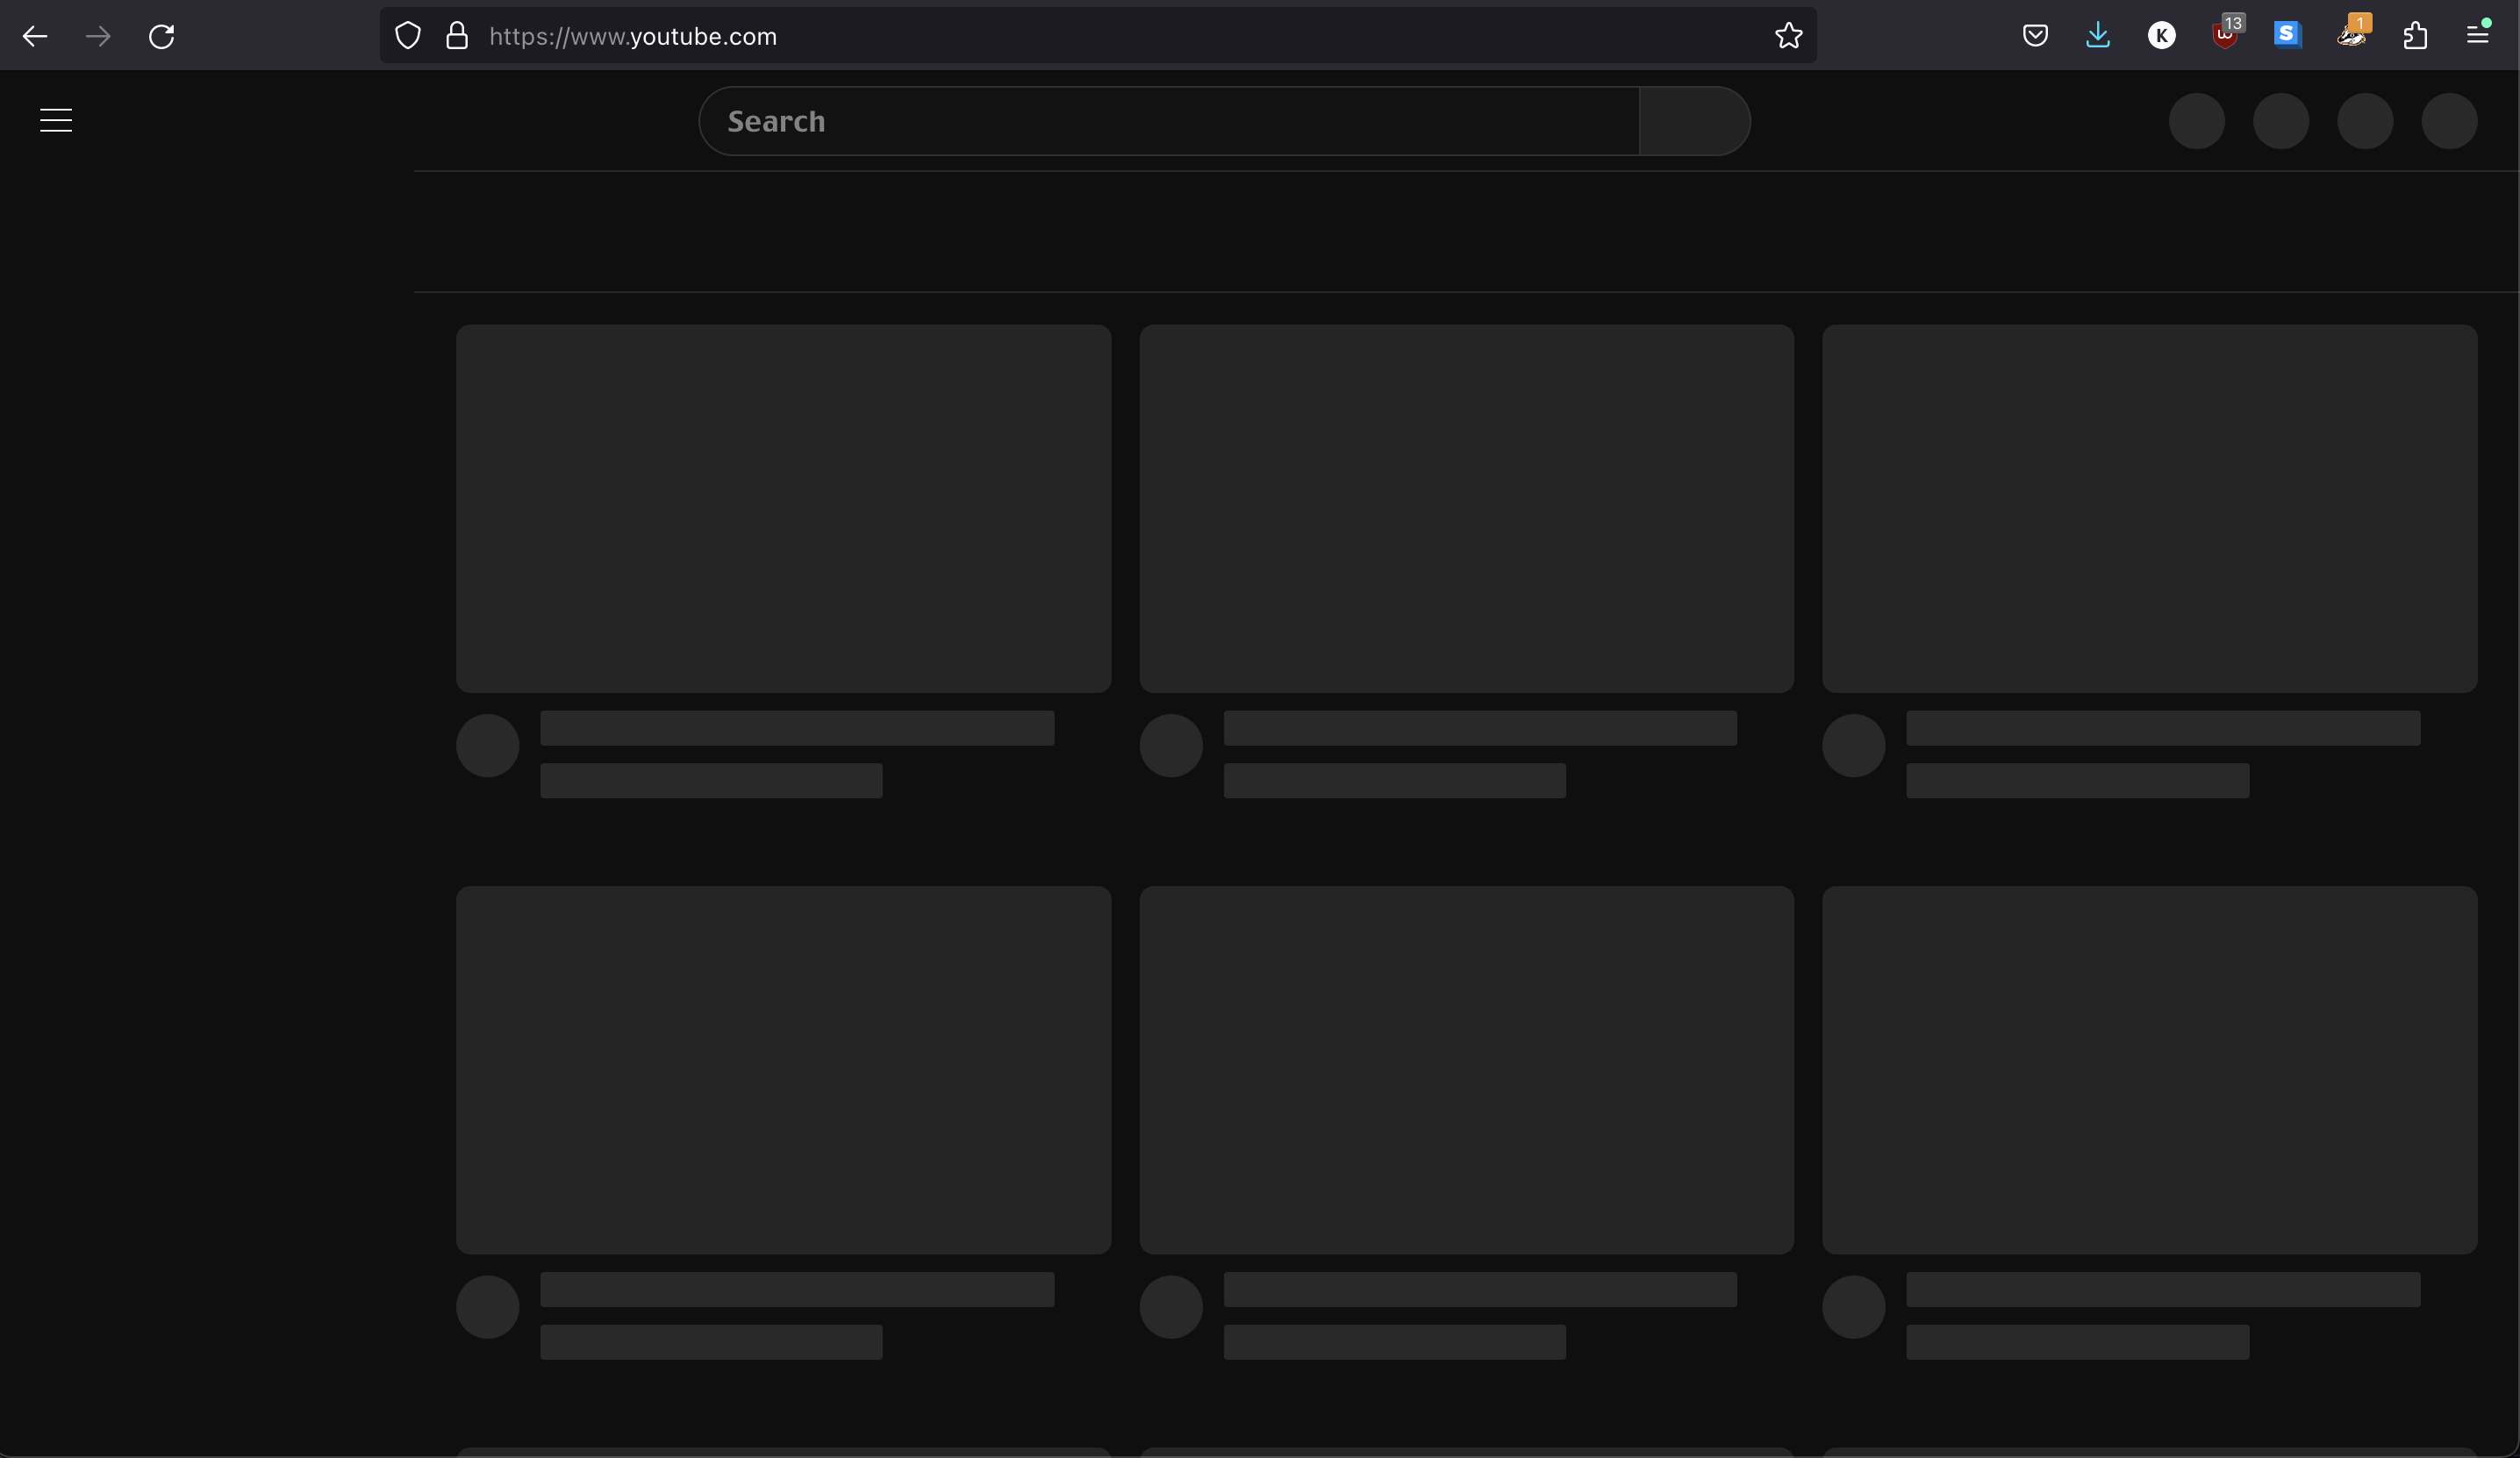Viewport: 2520px width, 1458px height.
Task: Click the rightmost circular avatar placeholder in header
Action: point(2449,121)
